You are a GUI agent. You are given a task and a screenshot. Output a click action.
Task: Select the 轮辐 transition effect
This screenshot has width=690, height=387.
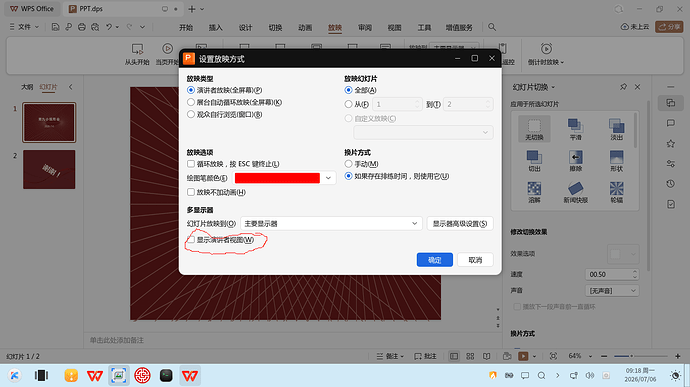point(617,192)
